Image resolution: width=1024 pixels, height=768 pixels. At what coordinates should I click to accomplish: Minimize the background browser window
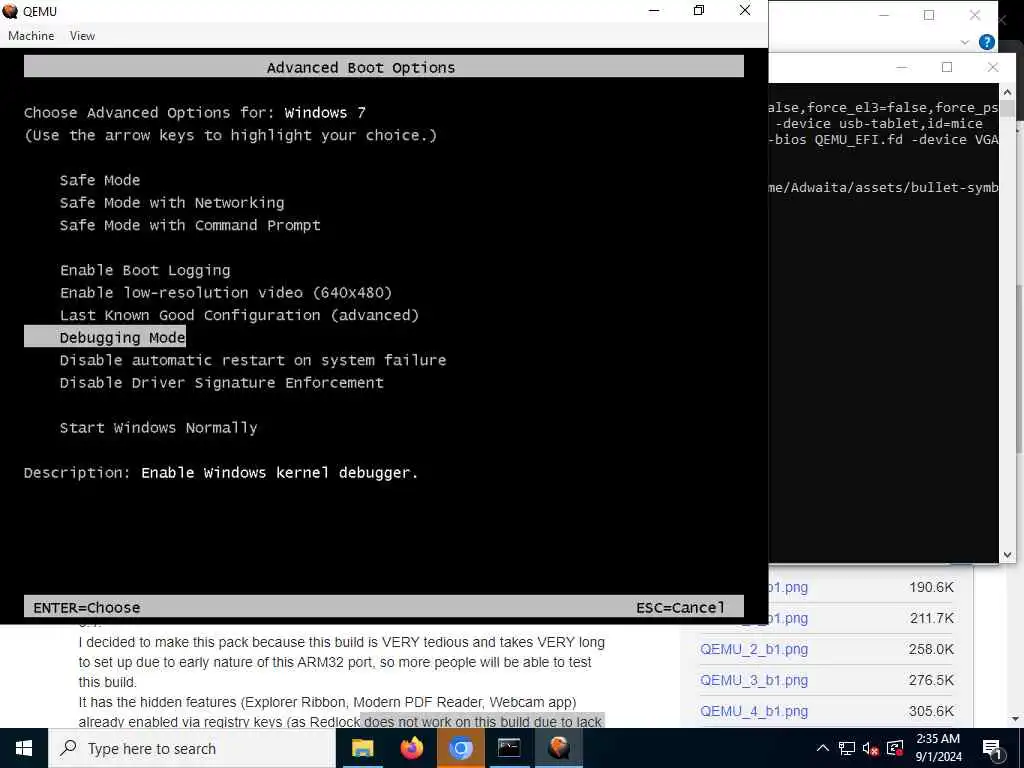pos(884,15)
